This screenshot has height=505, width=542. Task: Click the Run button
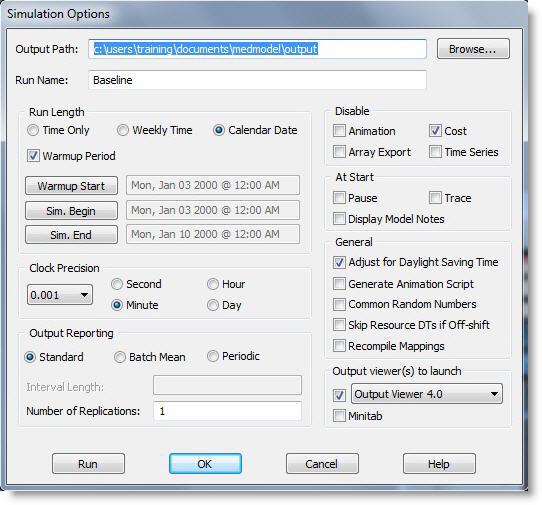coord(88,464)
